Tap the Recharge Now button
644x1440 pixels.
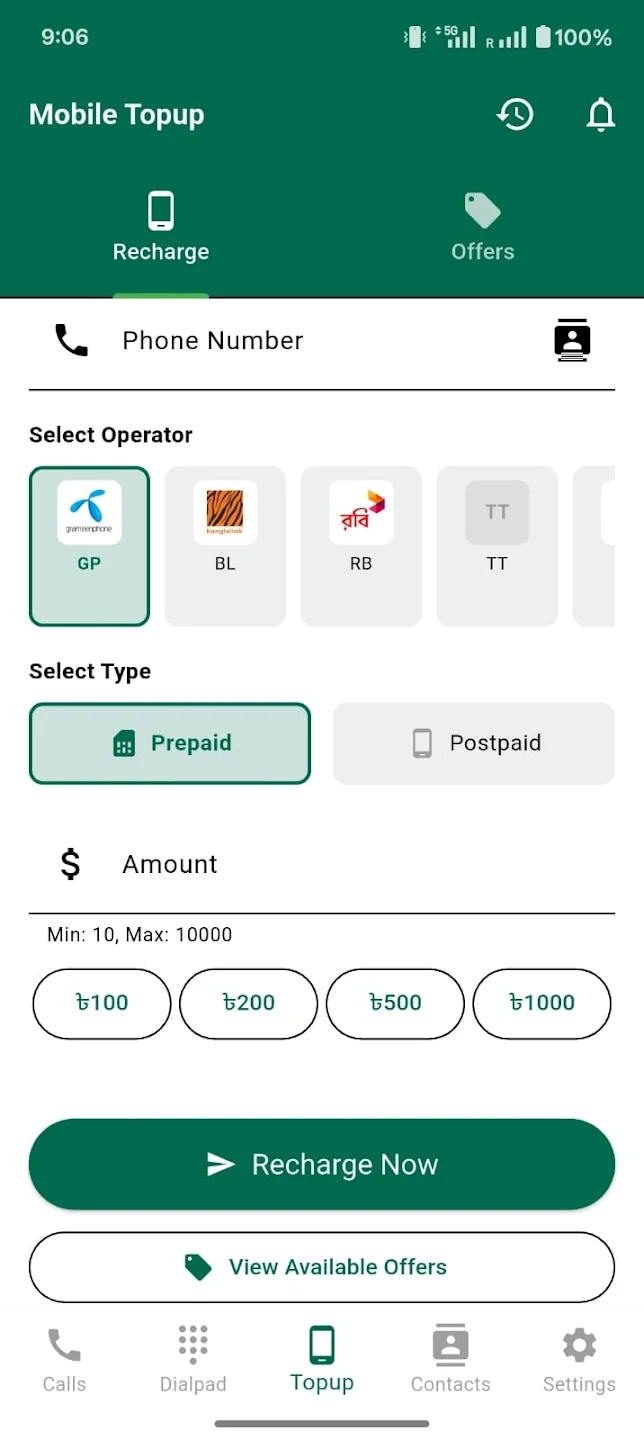coord(322,1163)
